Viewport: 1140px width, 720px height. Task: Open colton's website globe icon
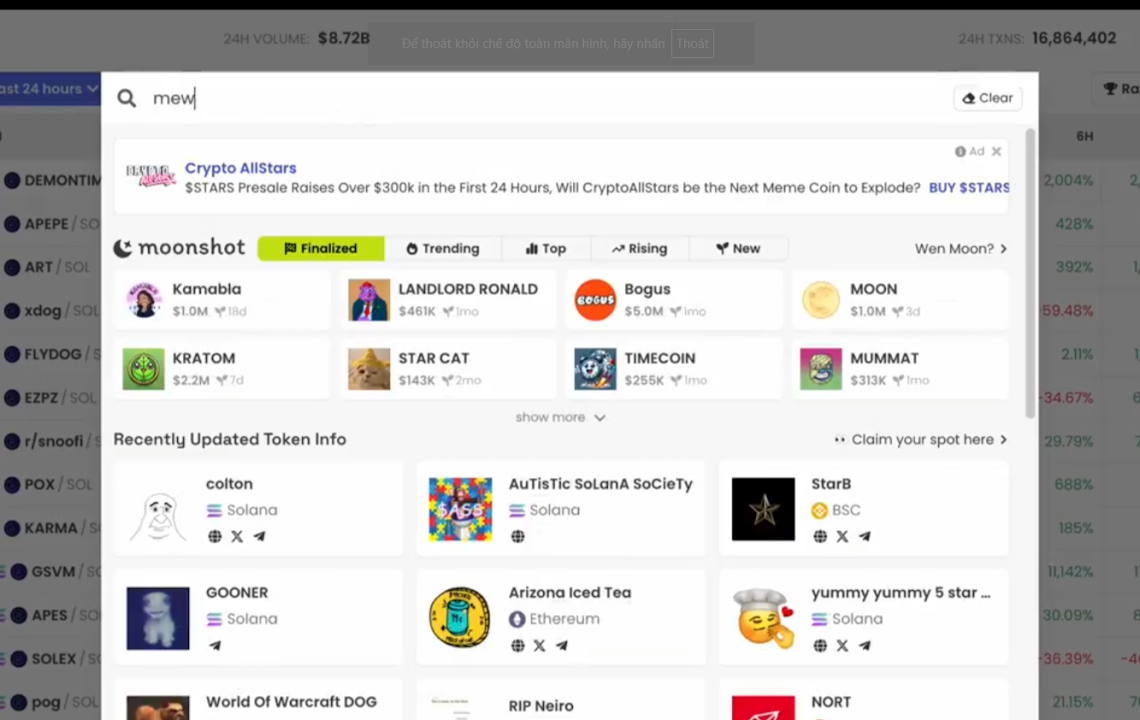[214, 537]
